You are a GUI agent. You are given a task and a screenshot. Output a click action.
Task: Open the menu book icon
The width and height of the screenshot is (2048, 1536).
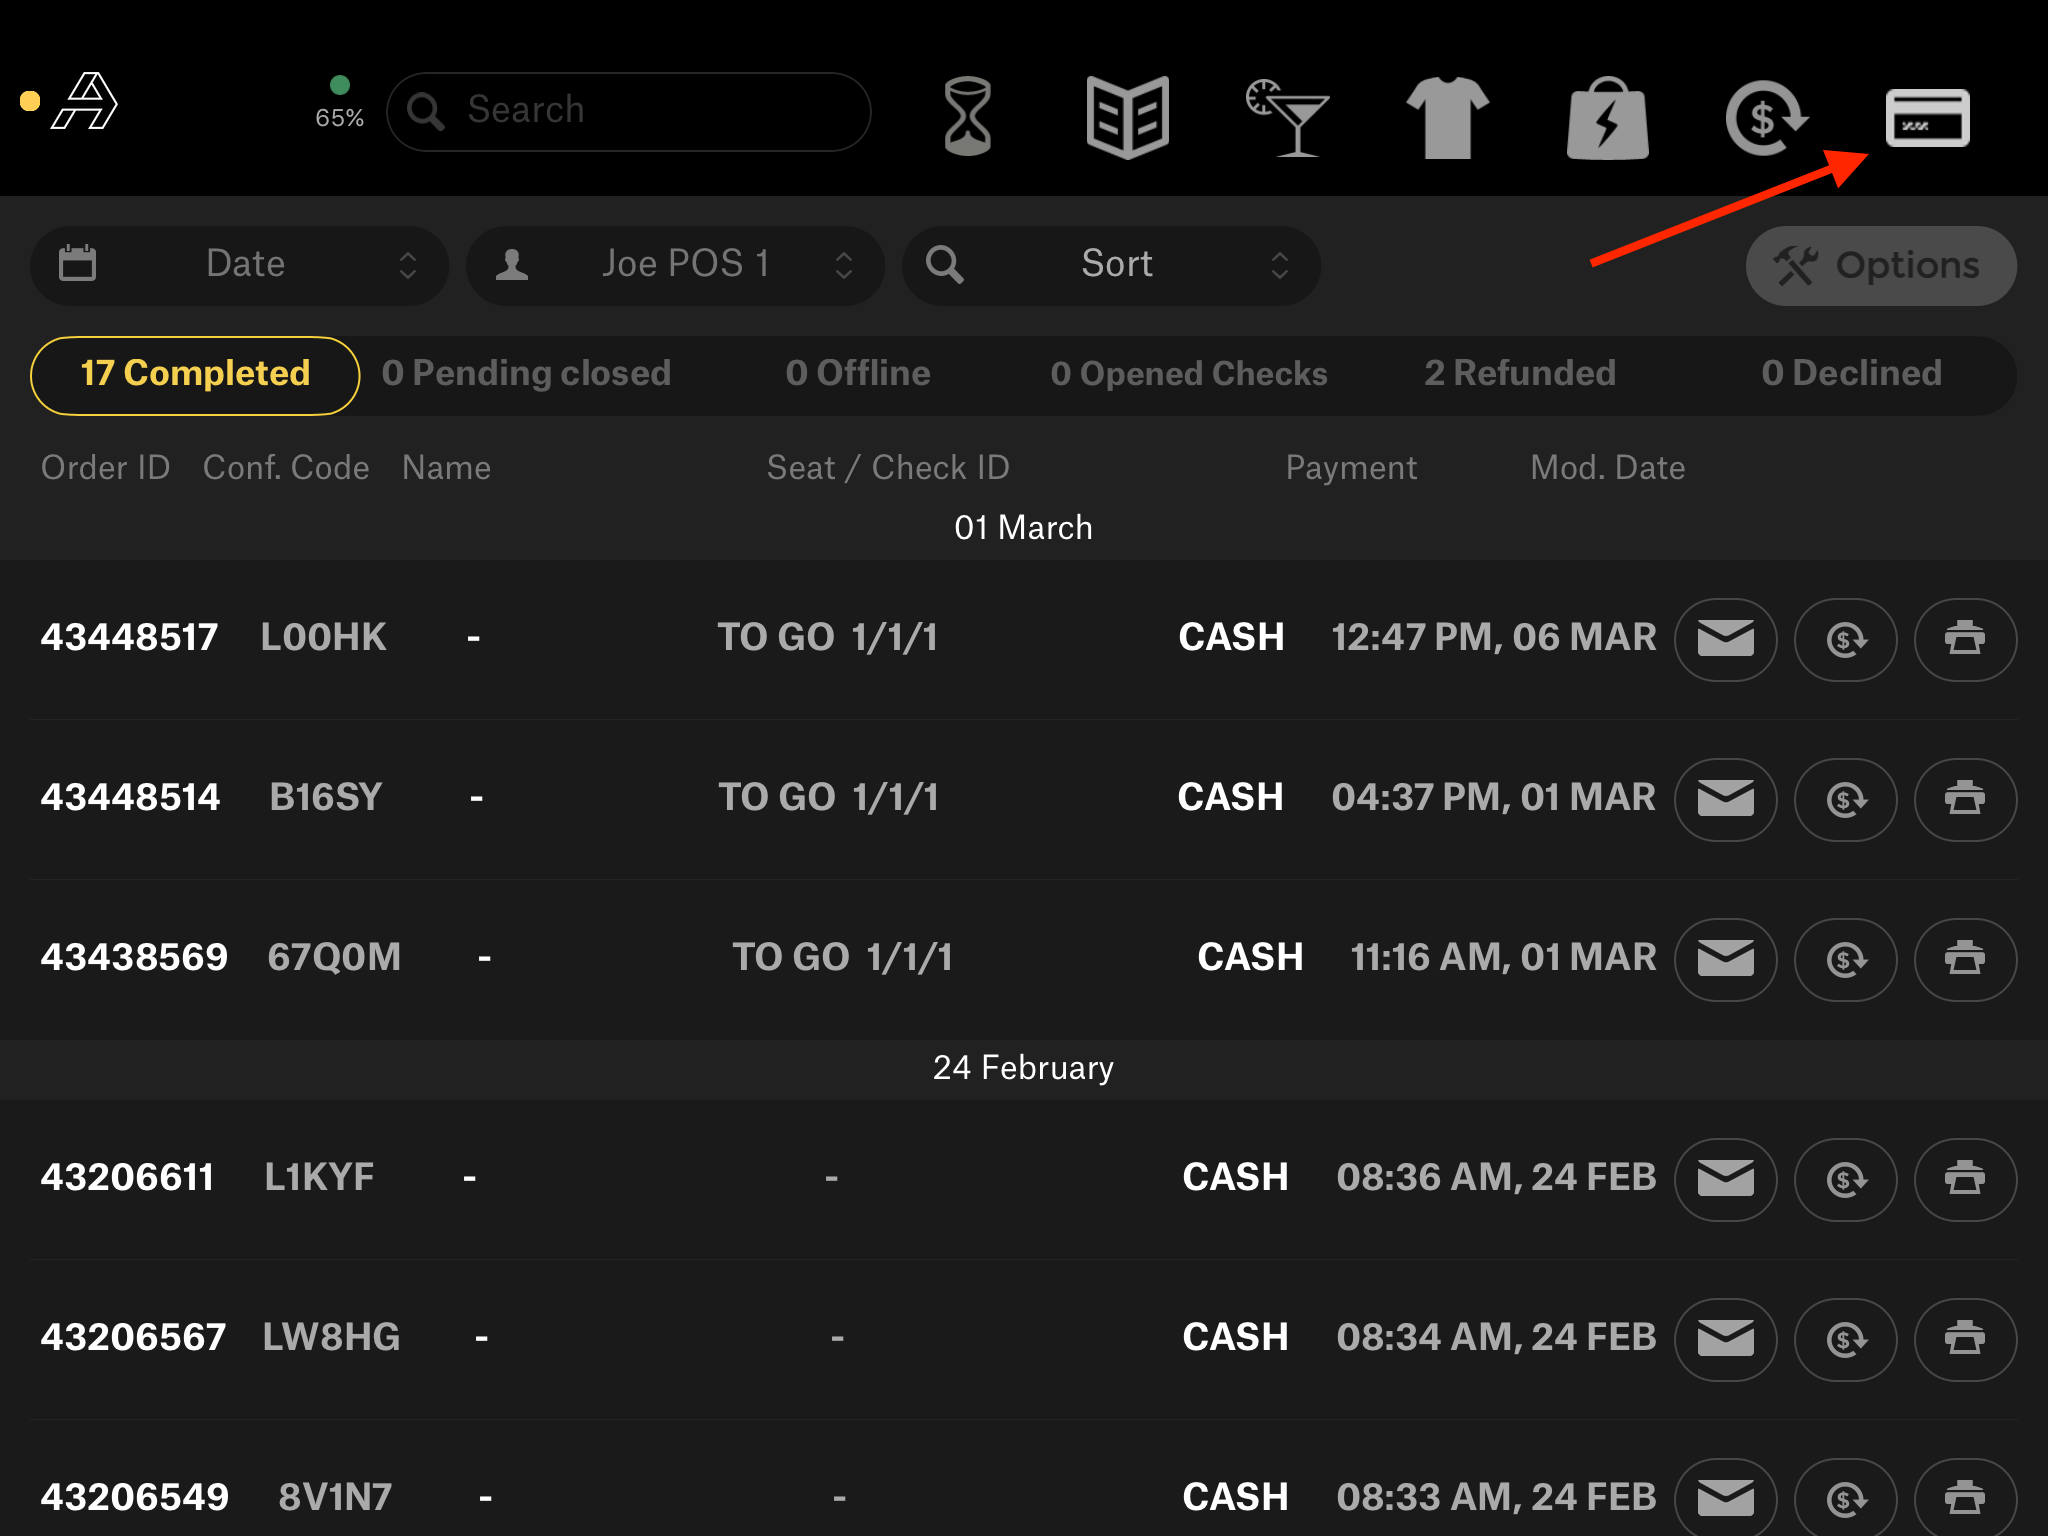click(x=1127, y=116)
